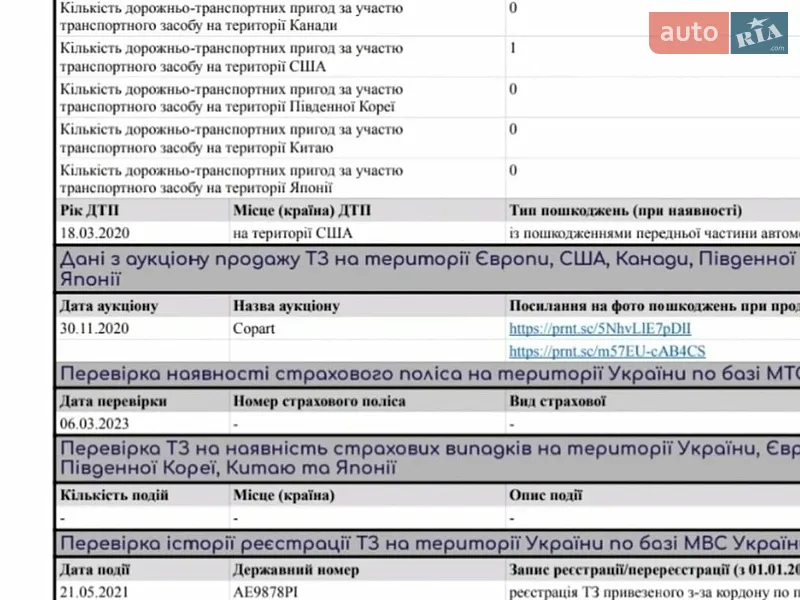The height and width of the screenshot is (600, 800).
Task: Click the 'реєстрація ТЗ привезеного з-за кордону' cell
Action: point(655,592)
